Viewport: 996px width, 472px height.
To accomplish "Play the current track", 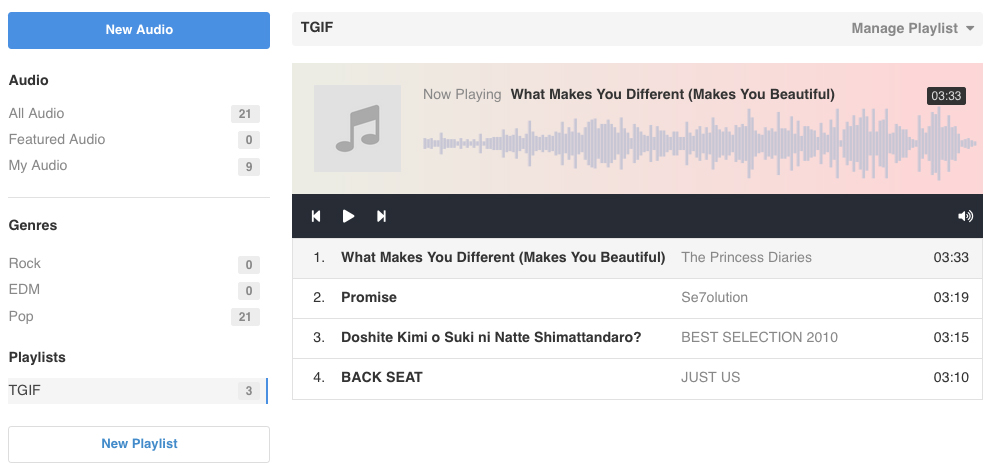I will click(x=348, y=216).
